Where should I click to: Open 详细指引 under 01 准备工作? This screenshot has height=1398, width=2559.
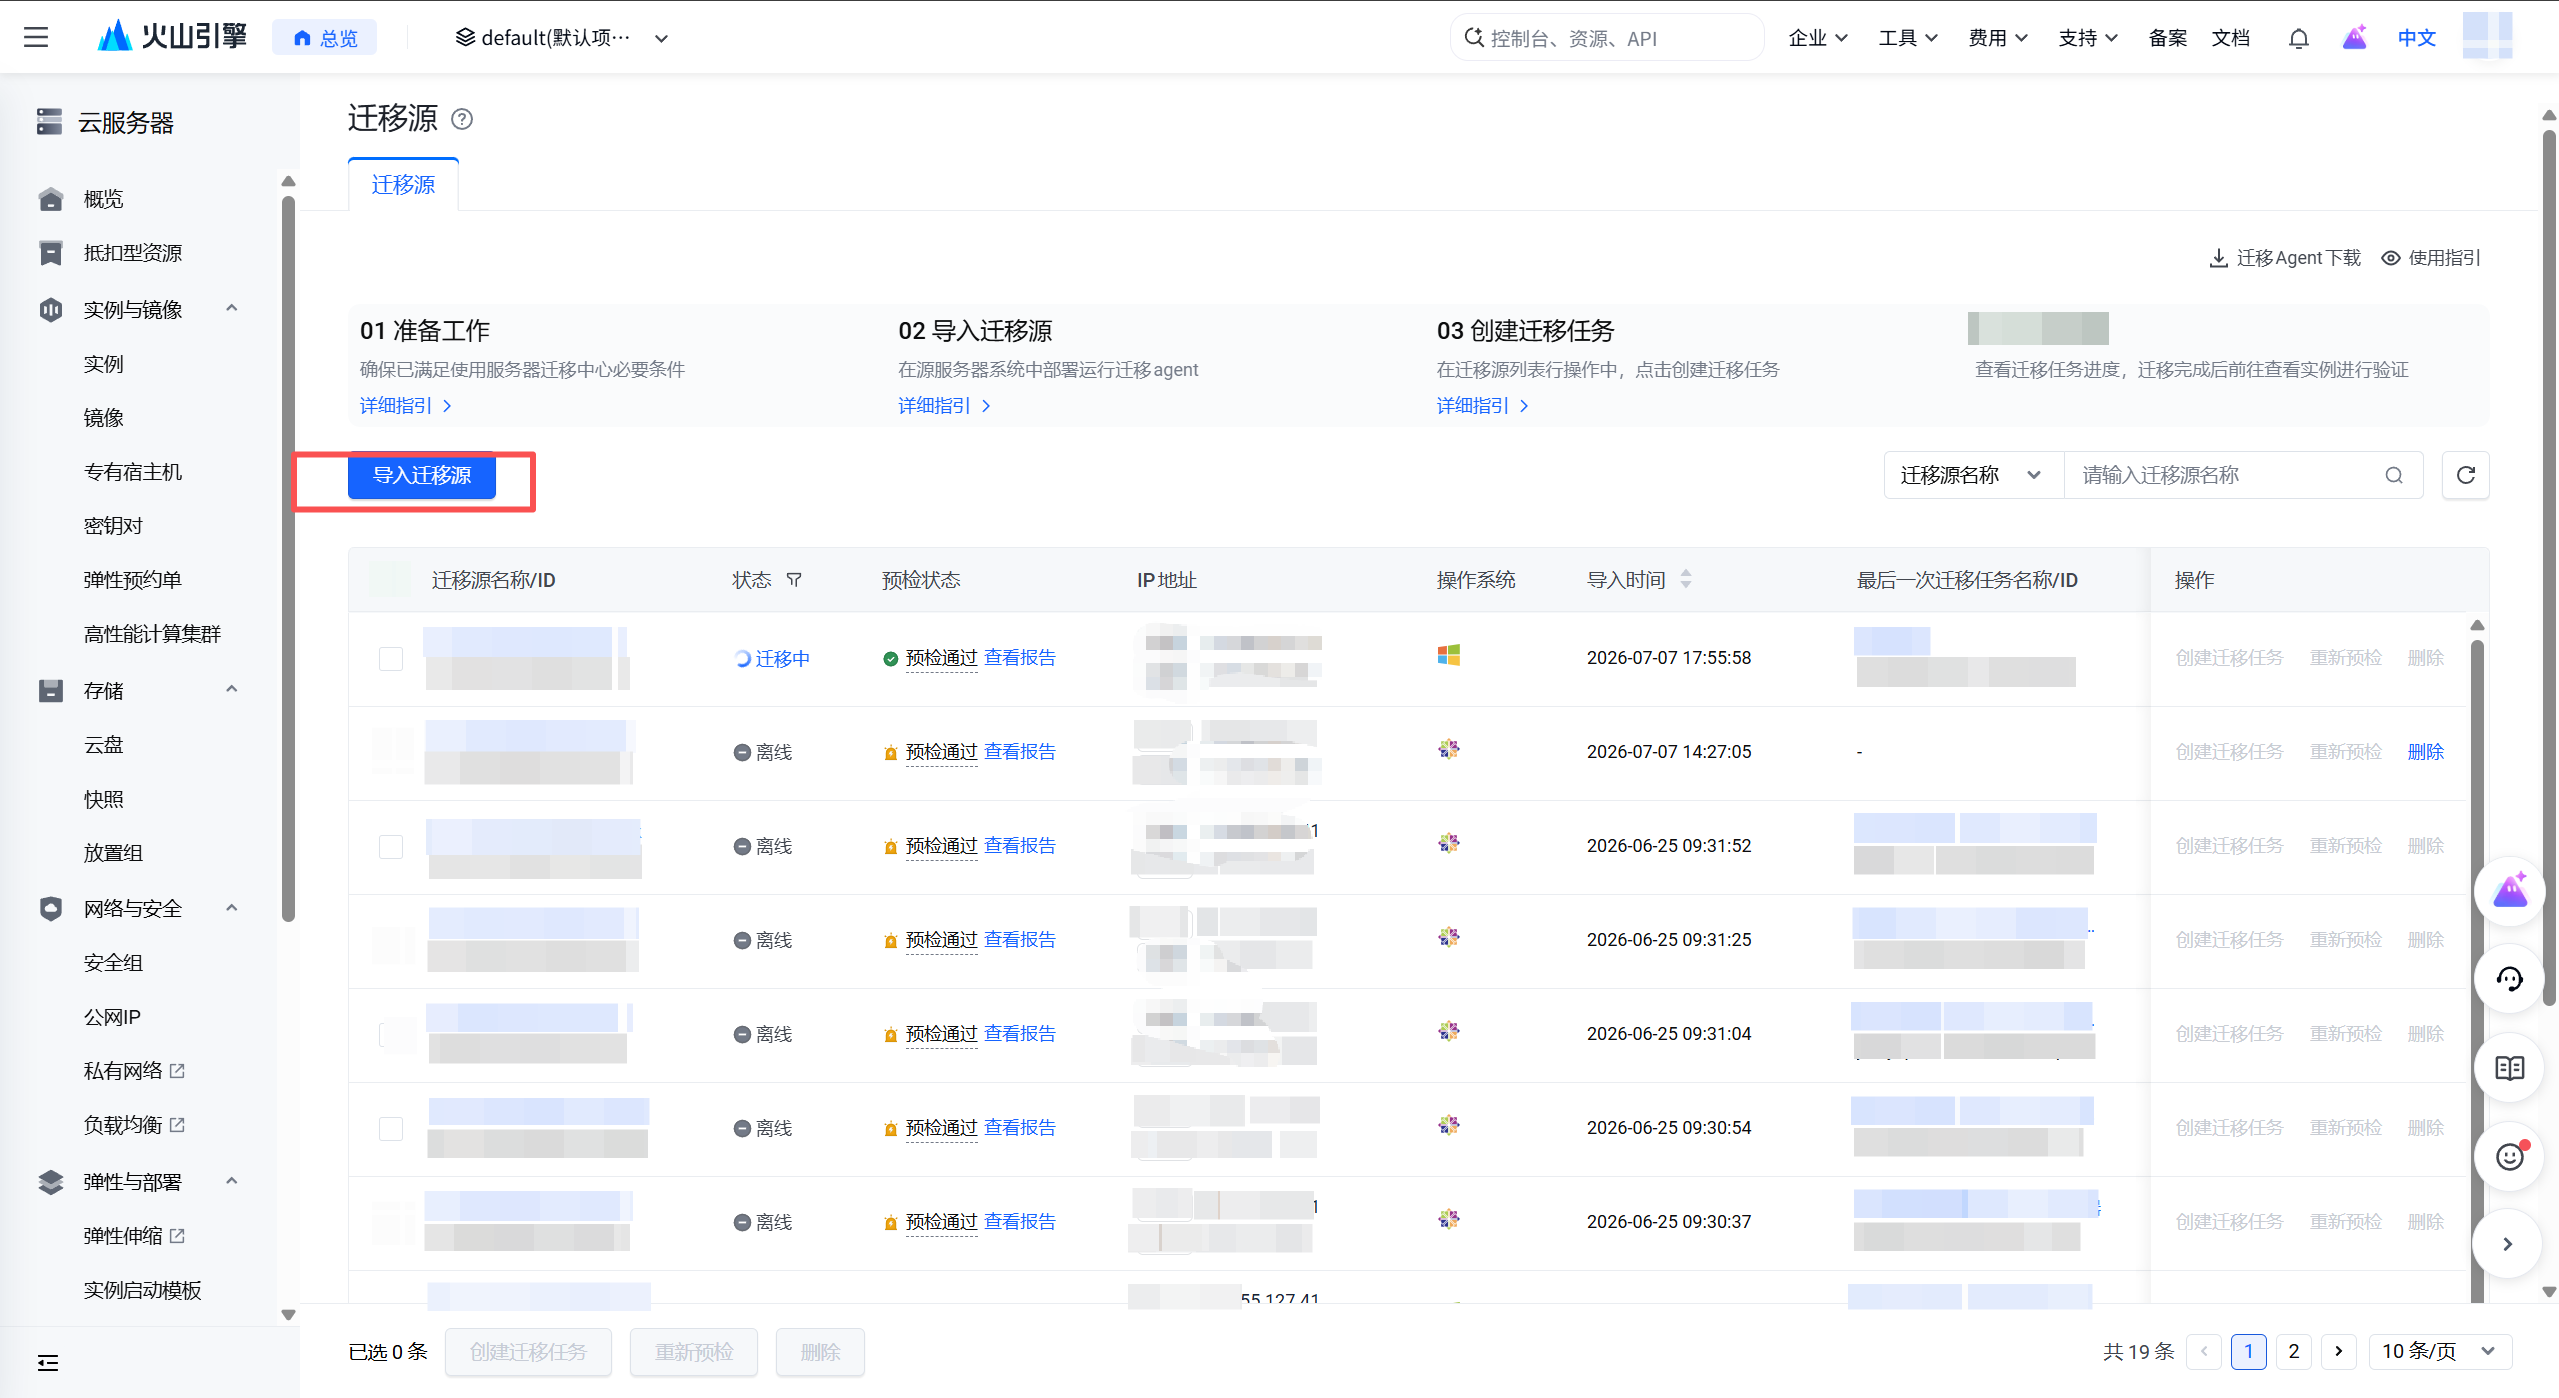pyautogui.click(x=406, y=405)
